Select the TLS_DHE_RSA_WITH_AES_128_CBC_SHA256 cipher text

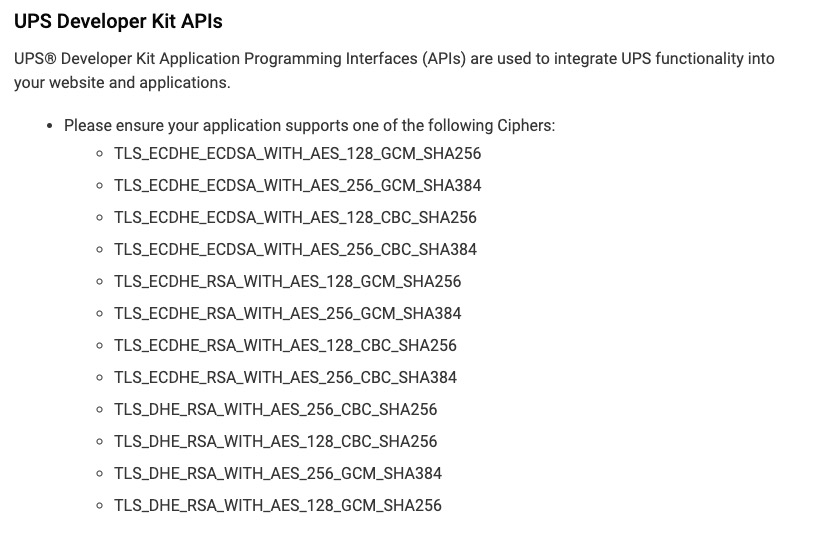[276, 442]
